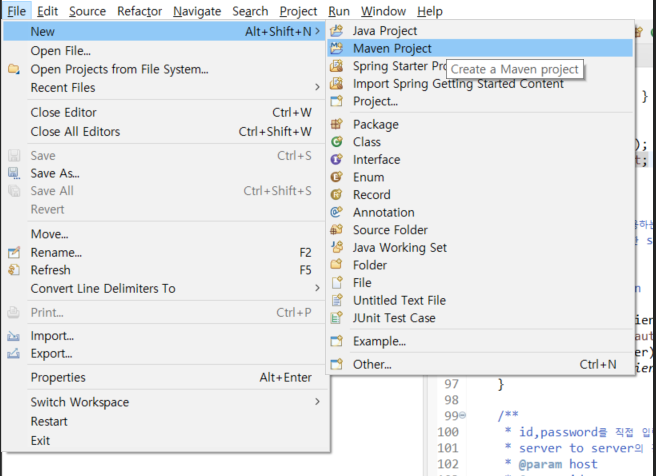This screenshot has width=656, height=476.
Task: Open the Navigate menu in menu bar
Action: click(197, 11)
